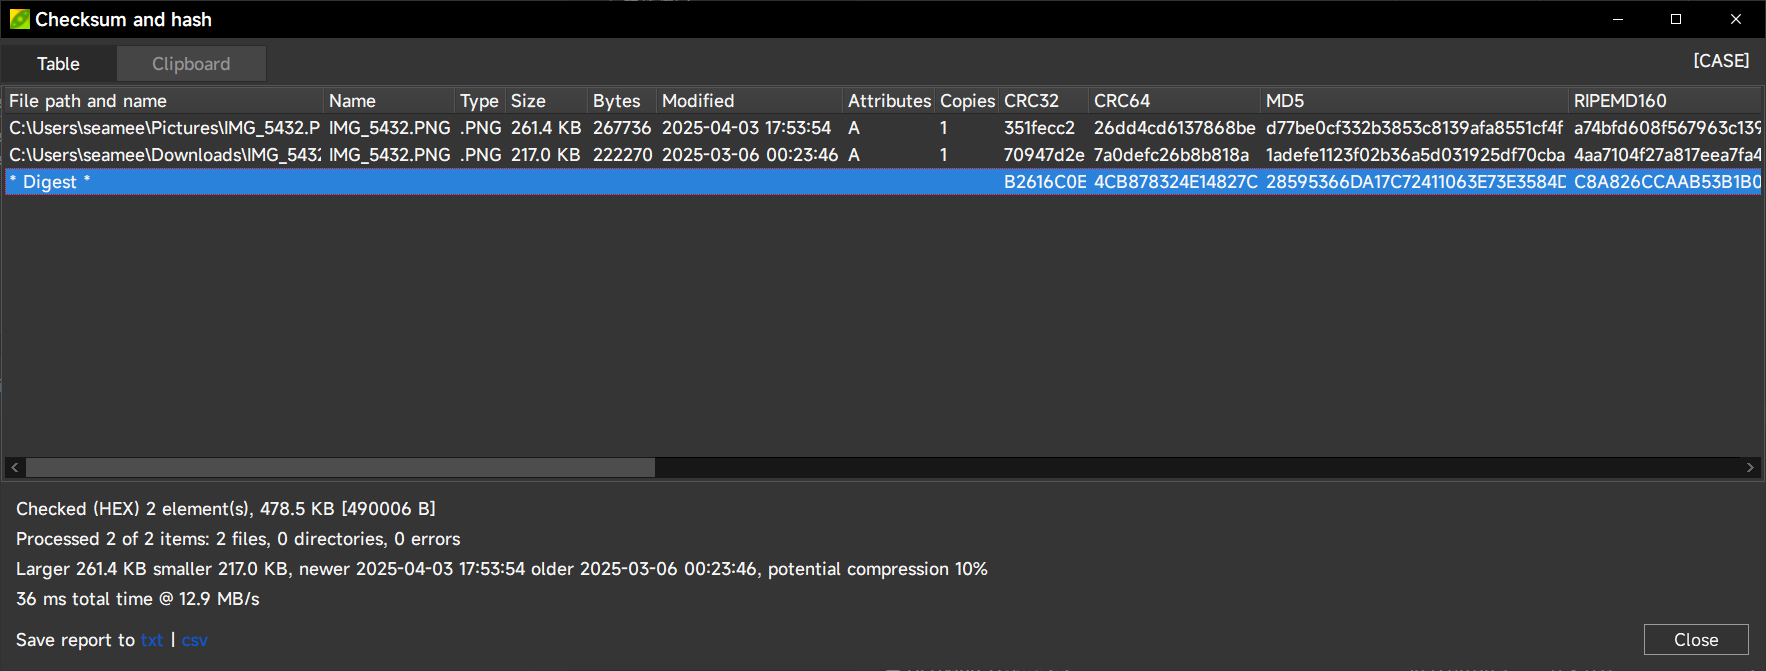Select the Table tab
The height and width of the screenshot is (671, 1766).
pyautogui.click(x=58, y=64)
